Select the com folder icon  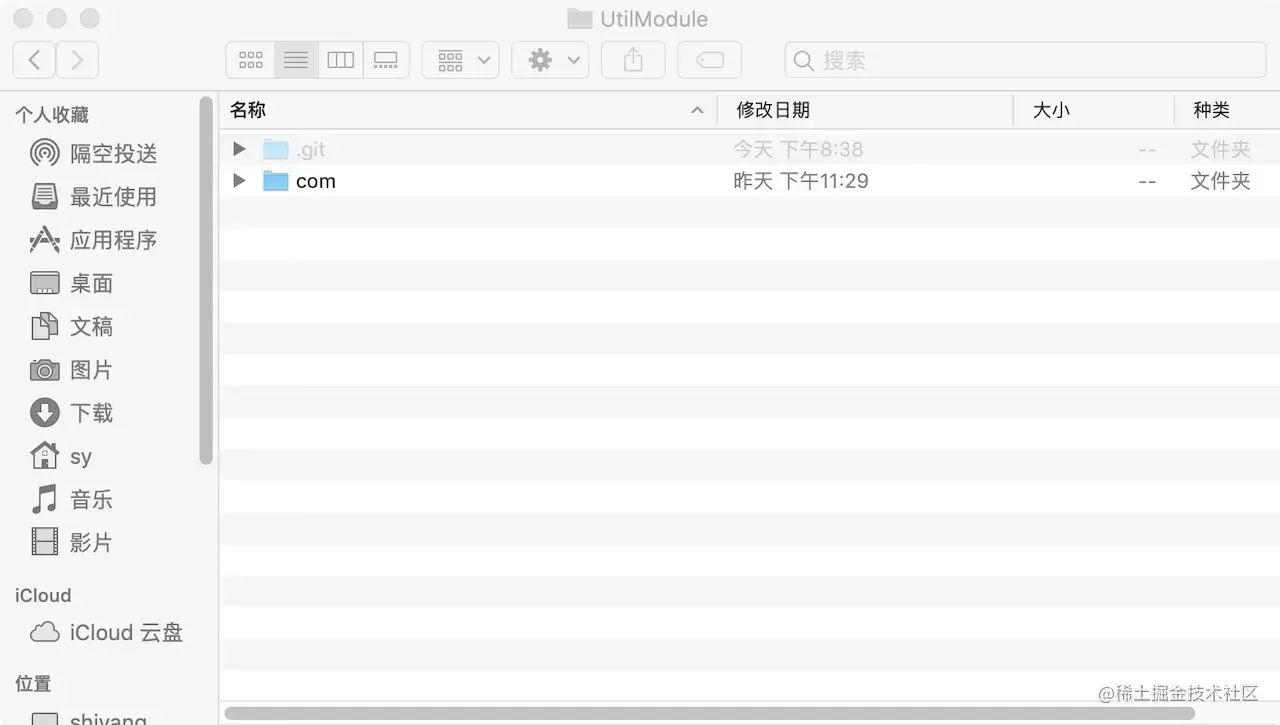(276, 181)
